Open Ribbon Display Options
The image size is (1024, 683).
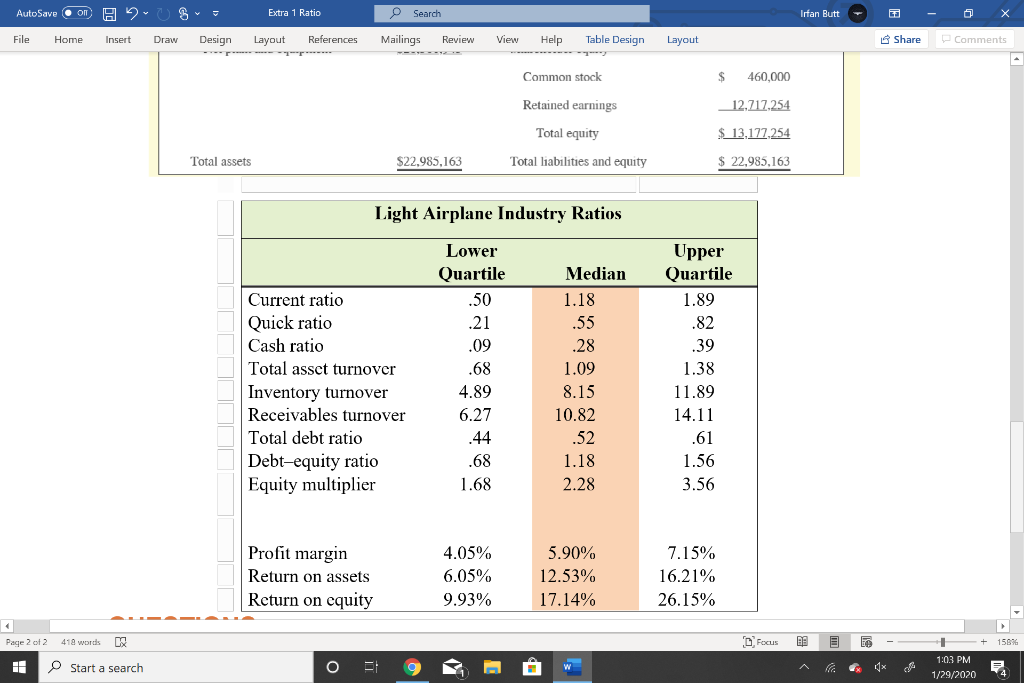(895, 13)
